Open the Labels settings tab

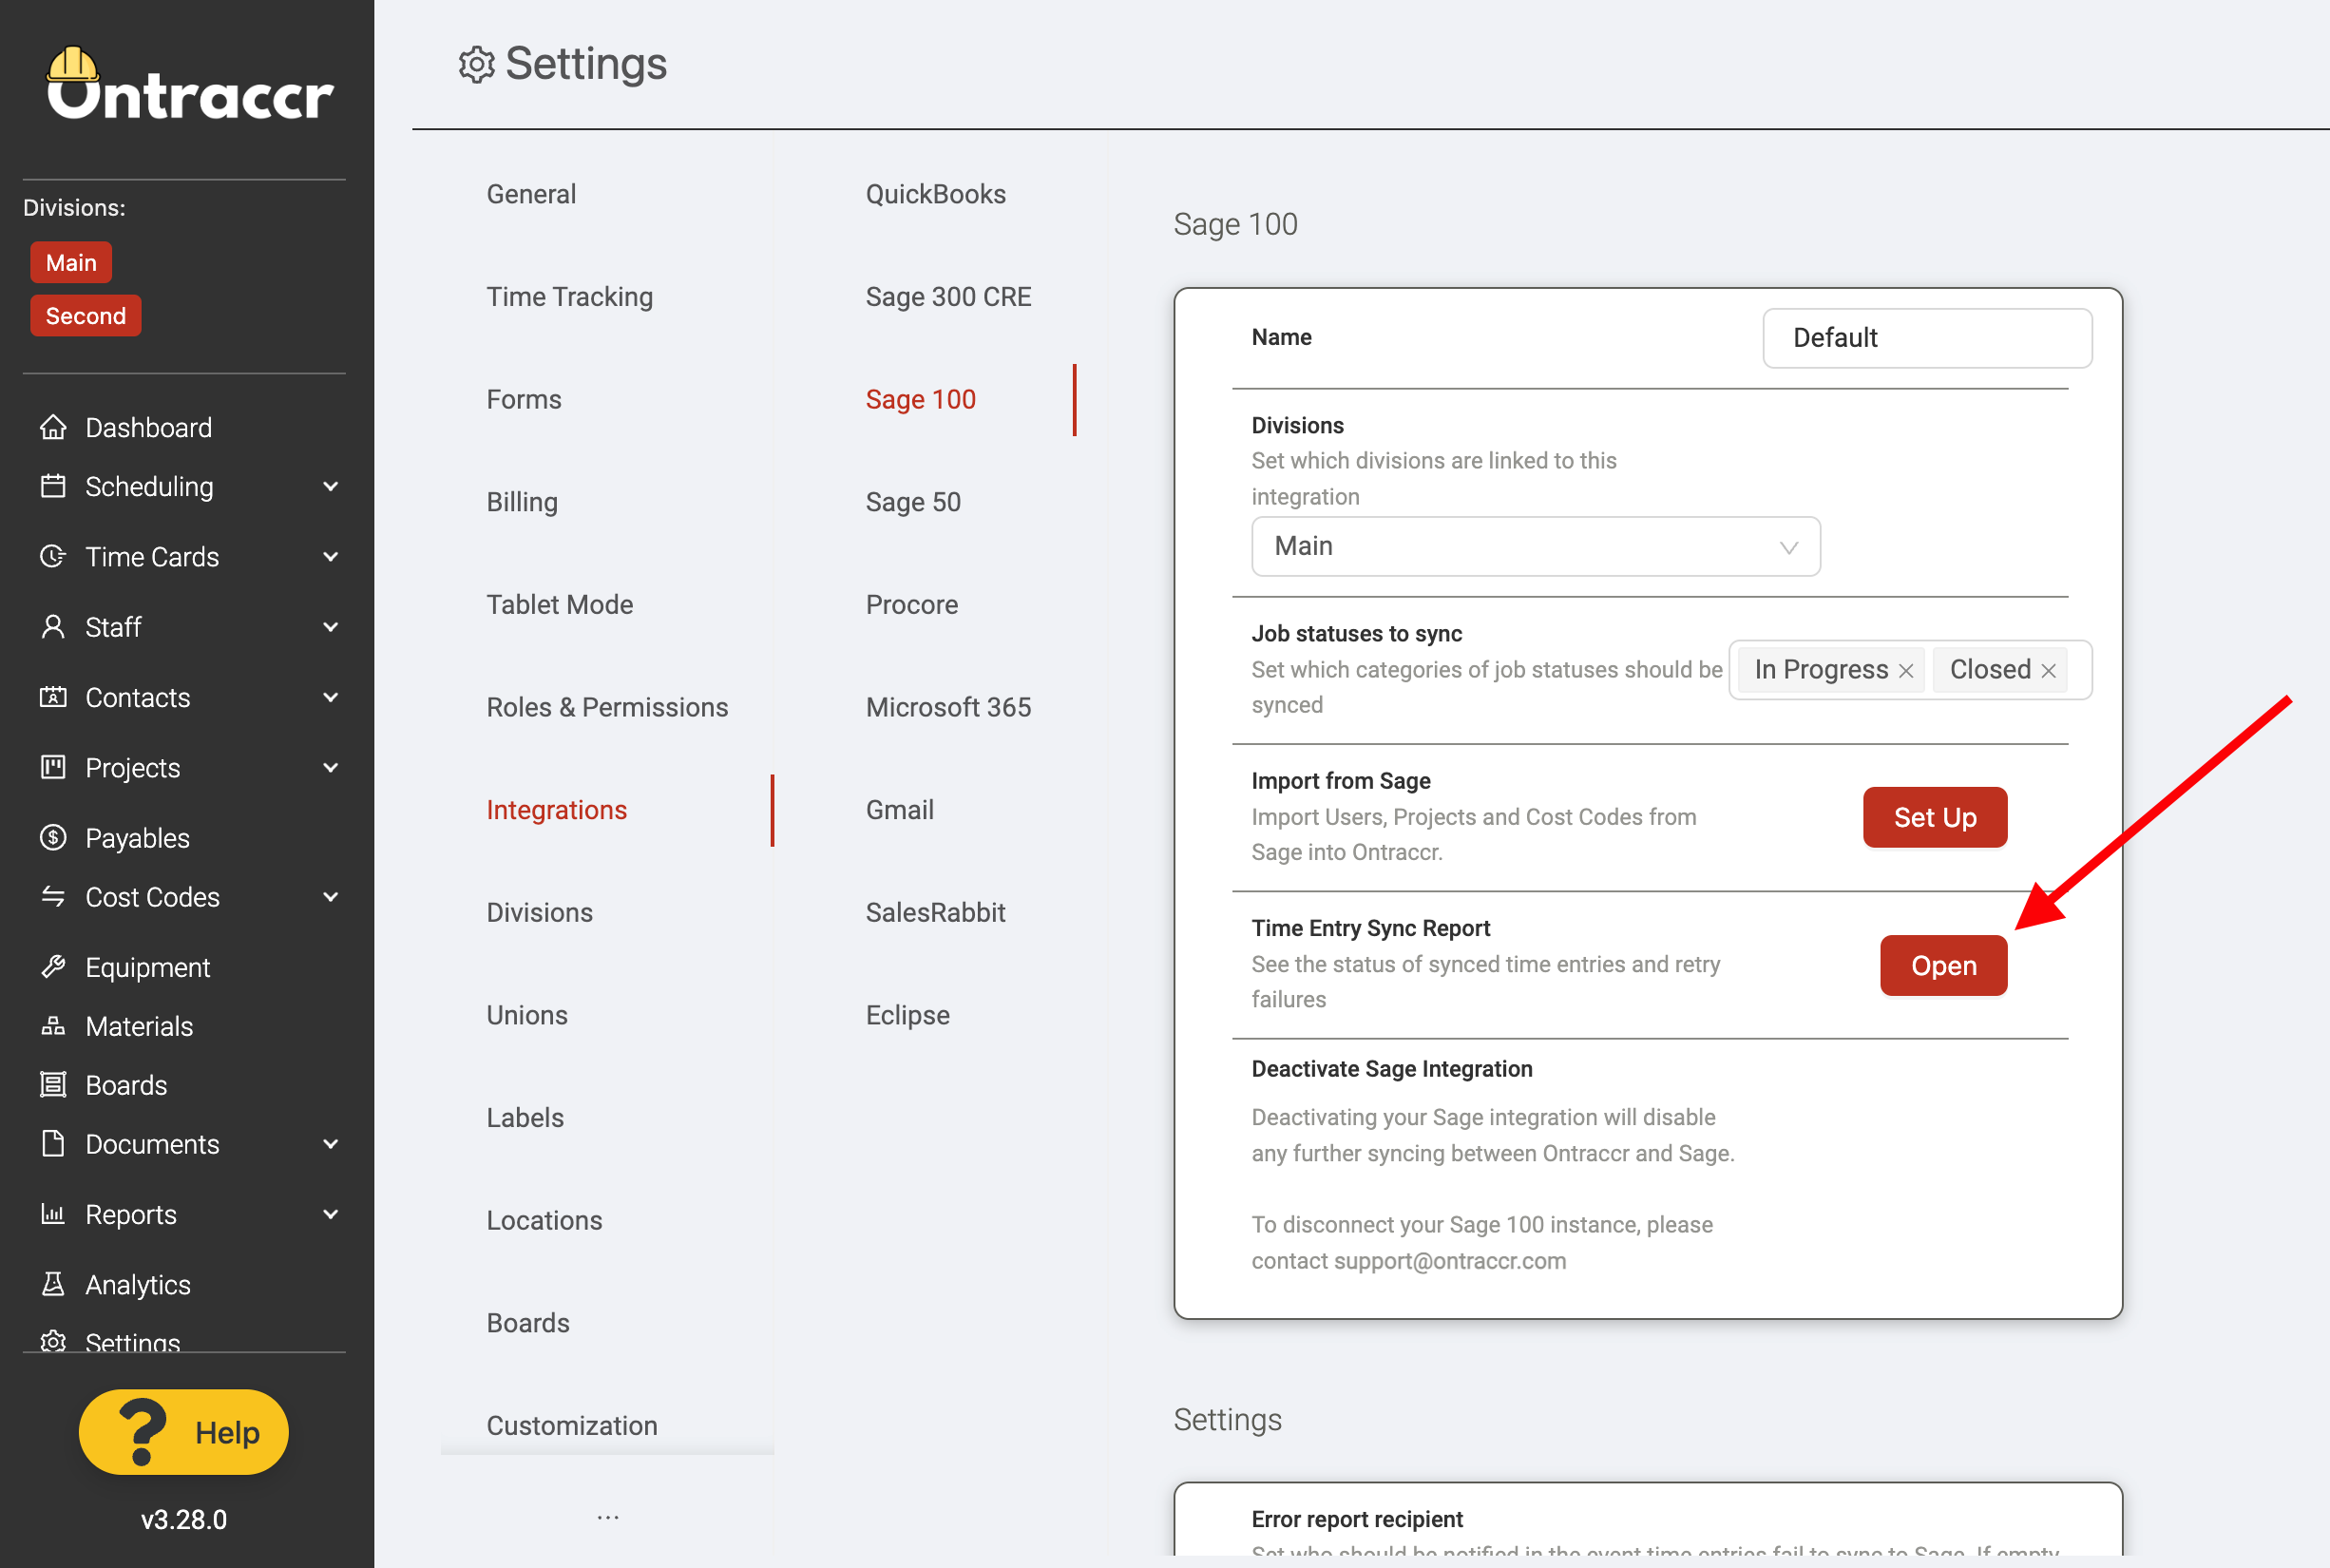[525, 1118]
